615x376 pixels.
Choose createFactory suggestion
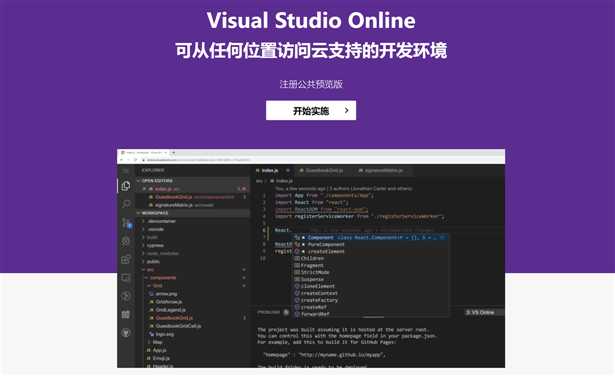click(x=371, y=300)
